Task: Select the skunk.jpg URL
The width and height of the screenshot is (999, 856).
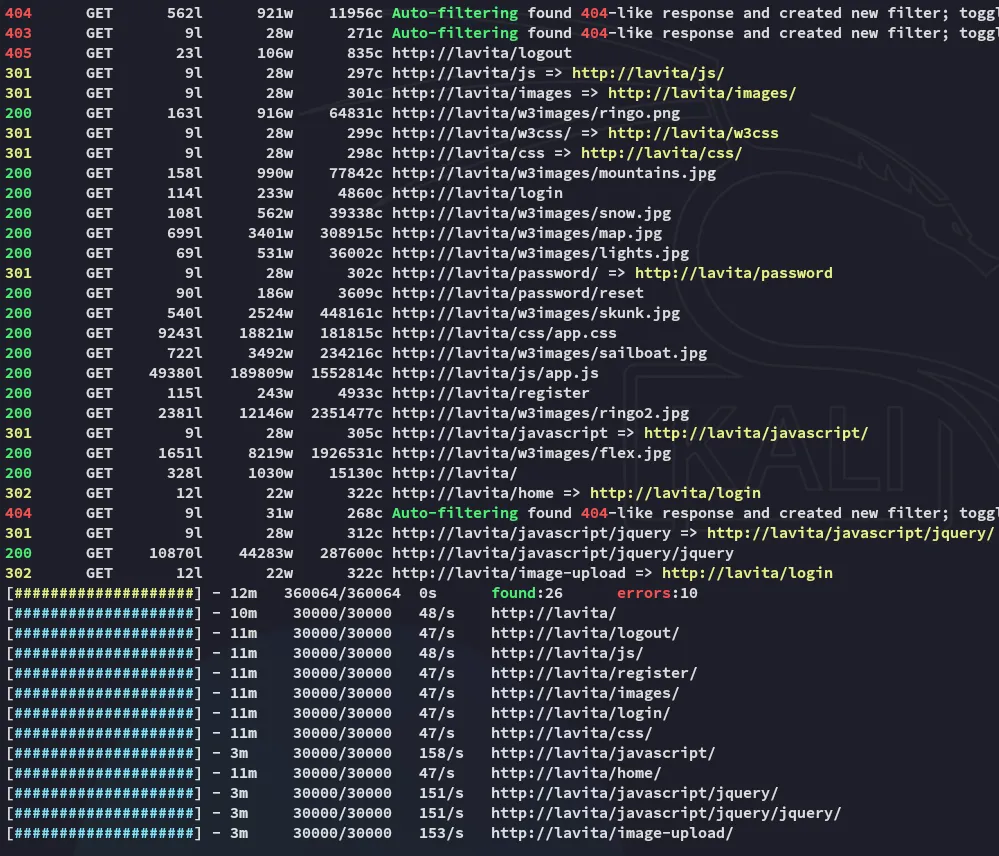Action: pyautogui.click(x=536, y=313)
